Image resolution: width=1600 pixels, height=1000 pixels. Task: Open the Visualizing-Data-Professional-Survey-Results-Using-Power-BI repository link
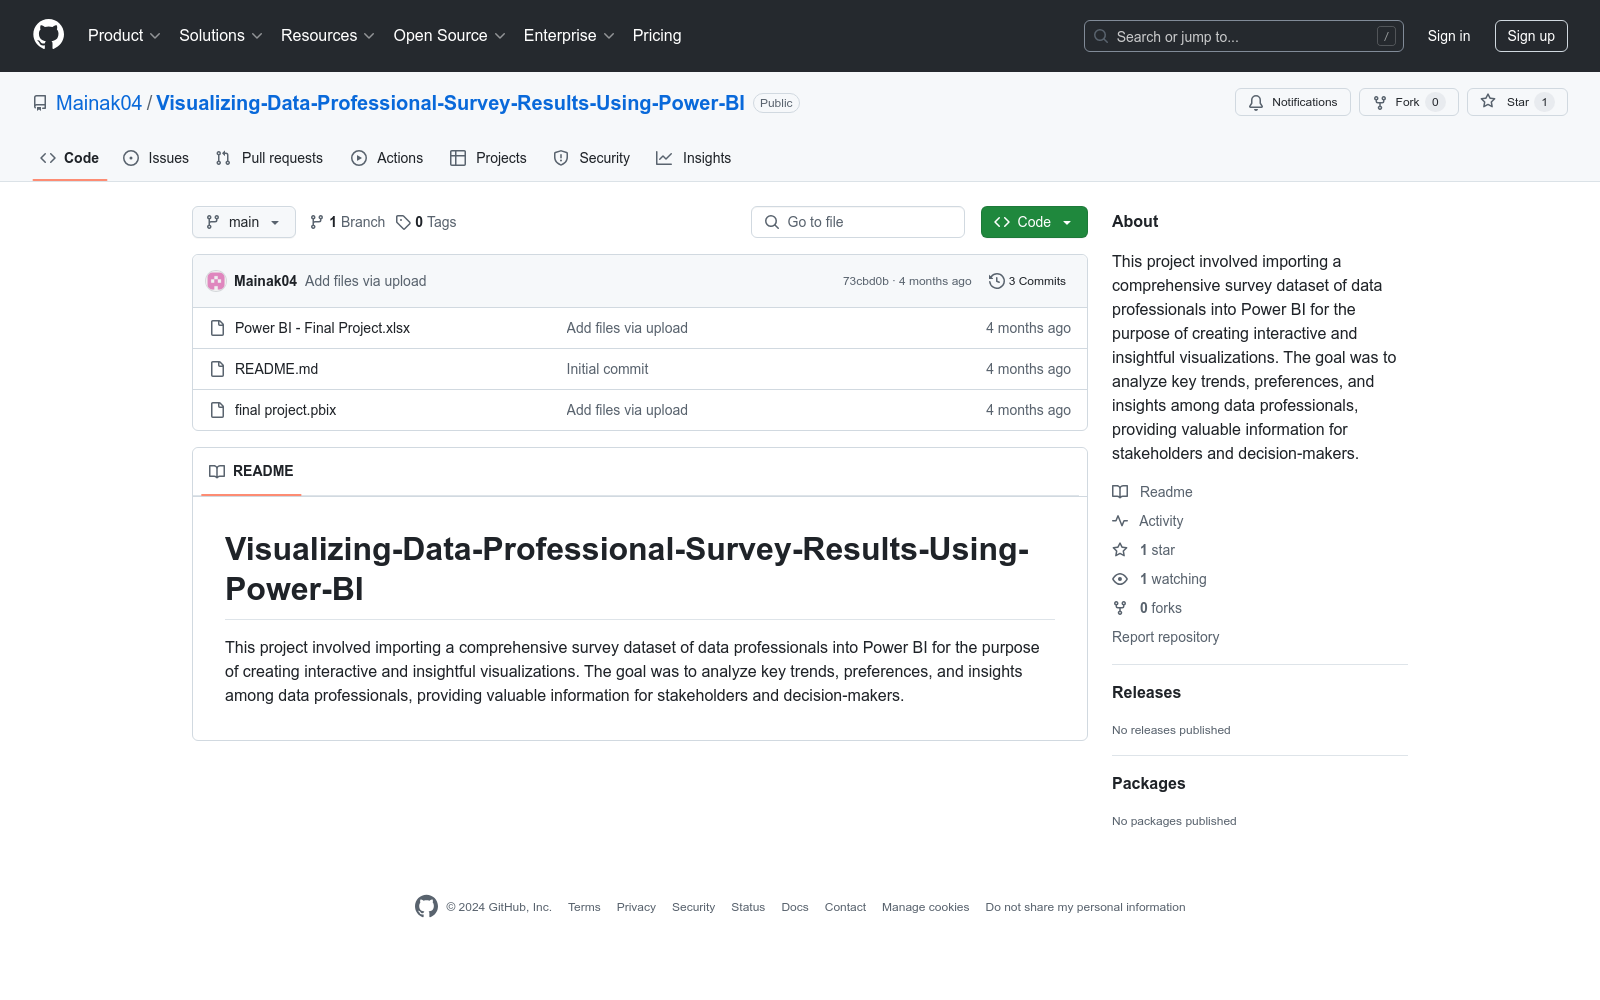tap(450, 103)
